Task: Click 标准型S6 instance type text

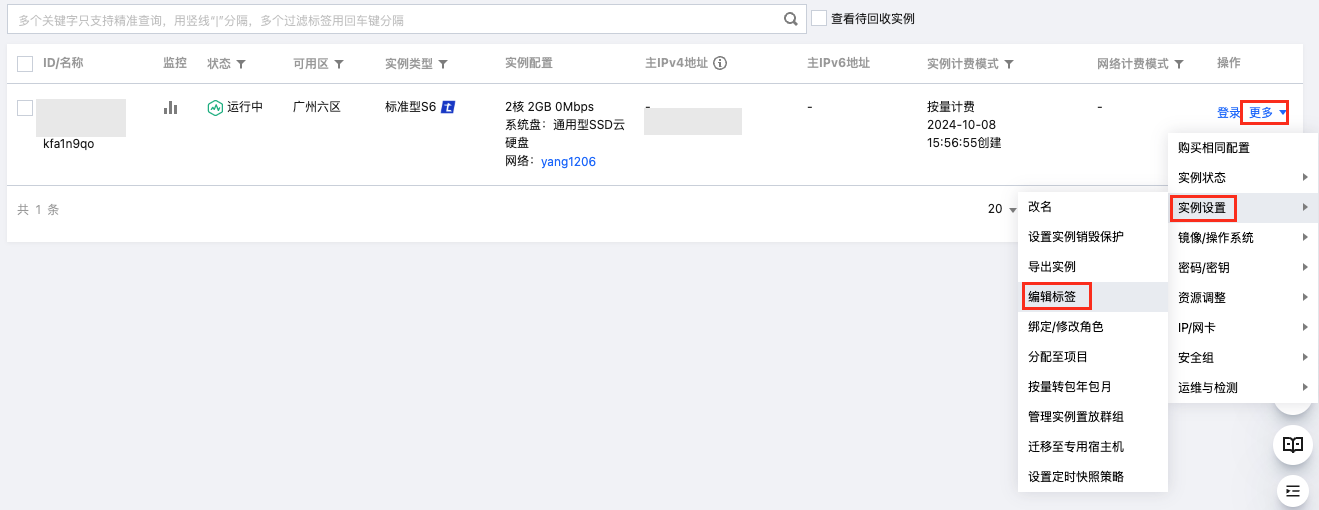Action: tap(411, 106)
